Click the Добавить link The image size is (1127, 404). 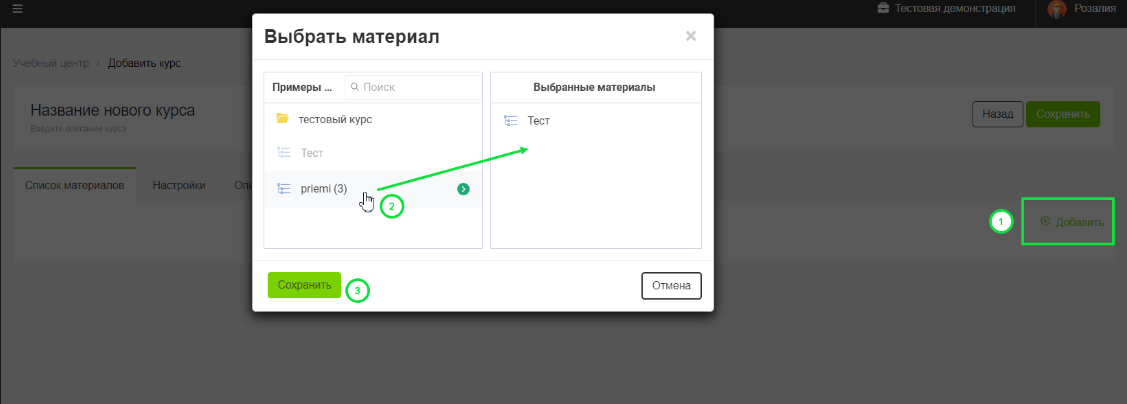(1079, 222)
